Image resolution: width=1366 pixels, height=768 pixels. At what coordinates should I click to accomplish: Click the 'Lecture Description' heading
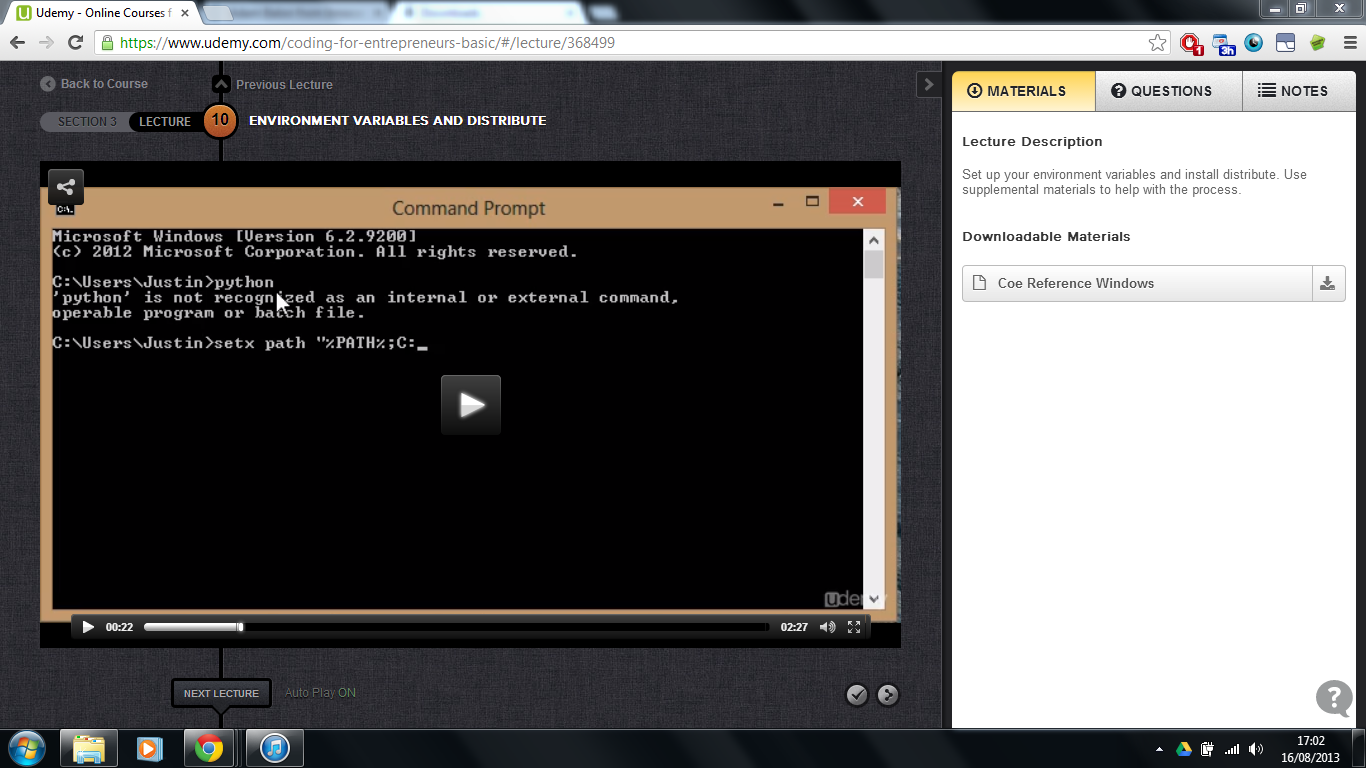point(1032,142)
